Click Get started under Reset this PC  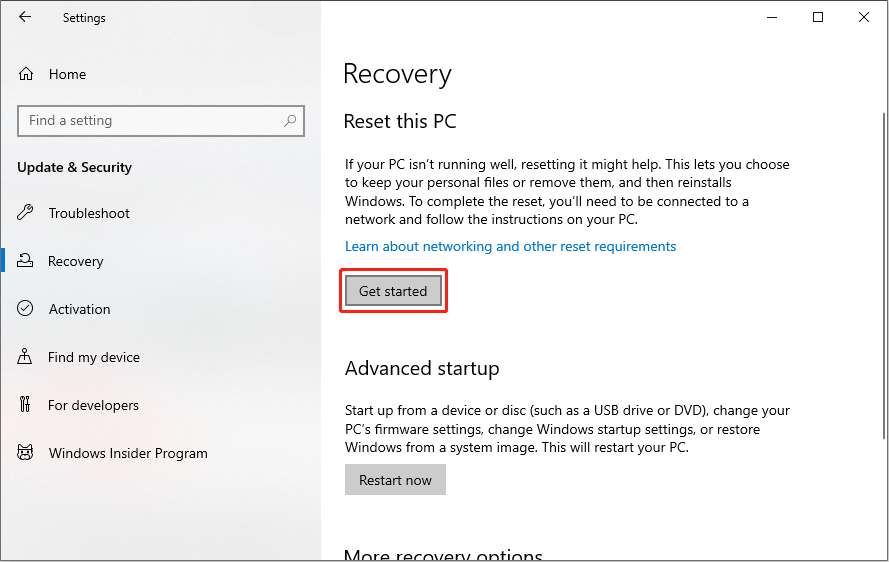[393, 291]
